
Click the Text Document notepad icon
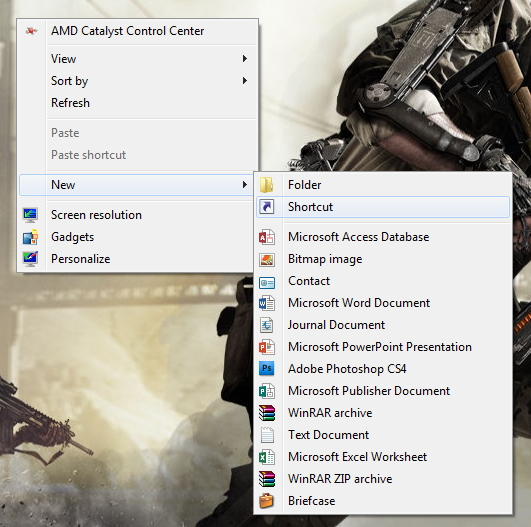coord(267,435)
